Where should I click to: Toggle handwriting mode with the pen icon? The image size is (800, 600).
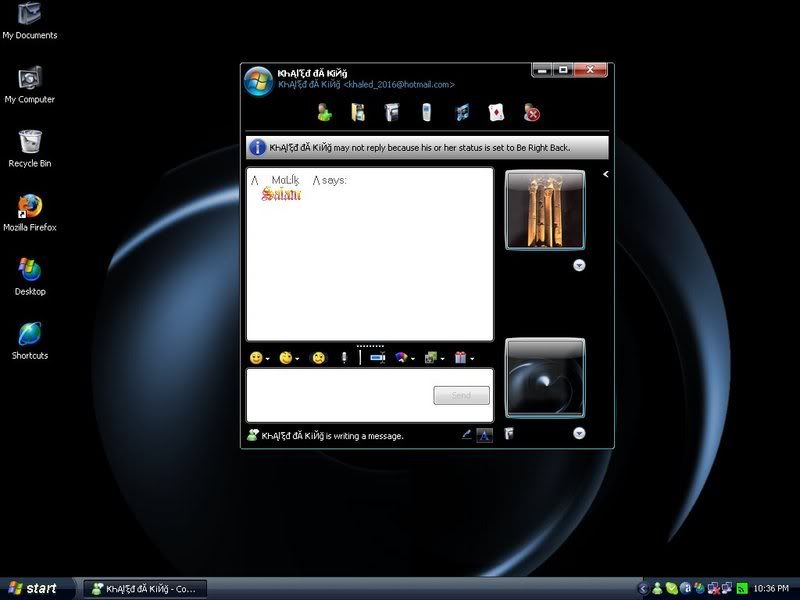(466, 435)
